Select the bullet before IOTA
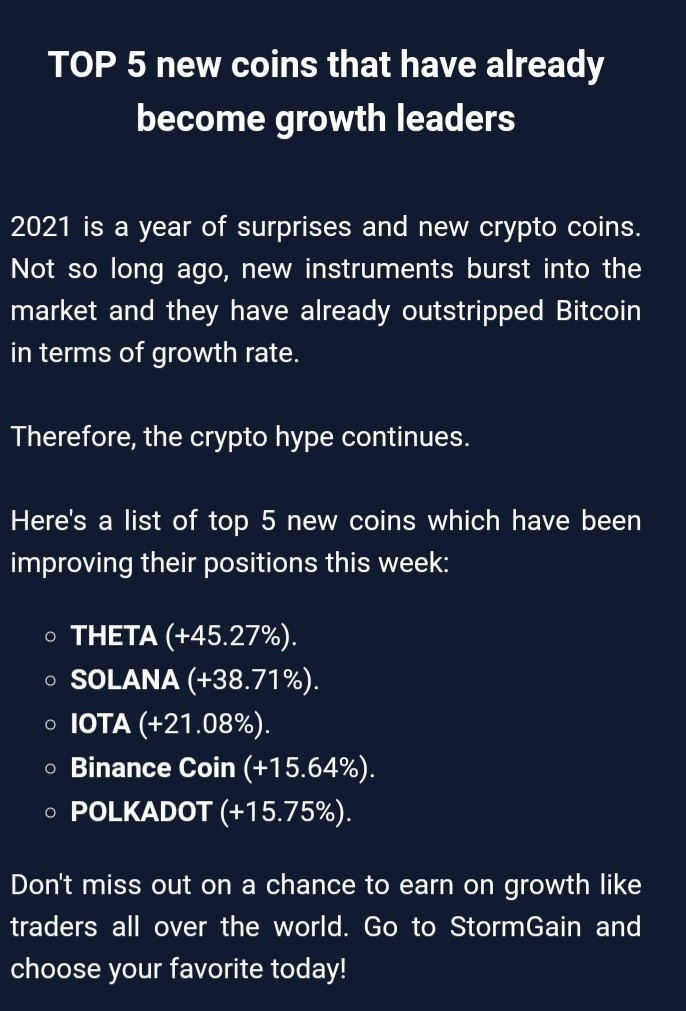 [x=51, y=725]
